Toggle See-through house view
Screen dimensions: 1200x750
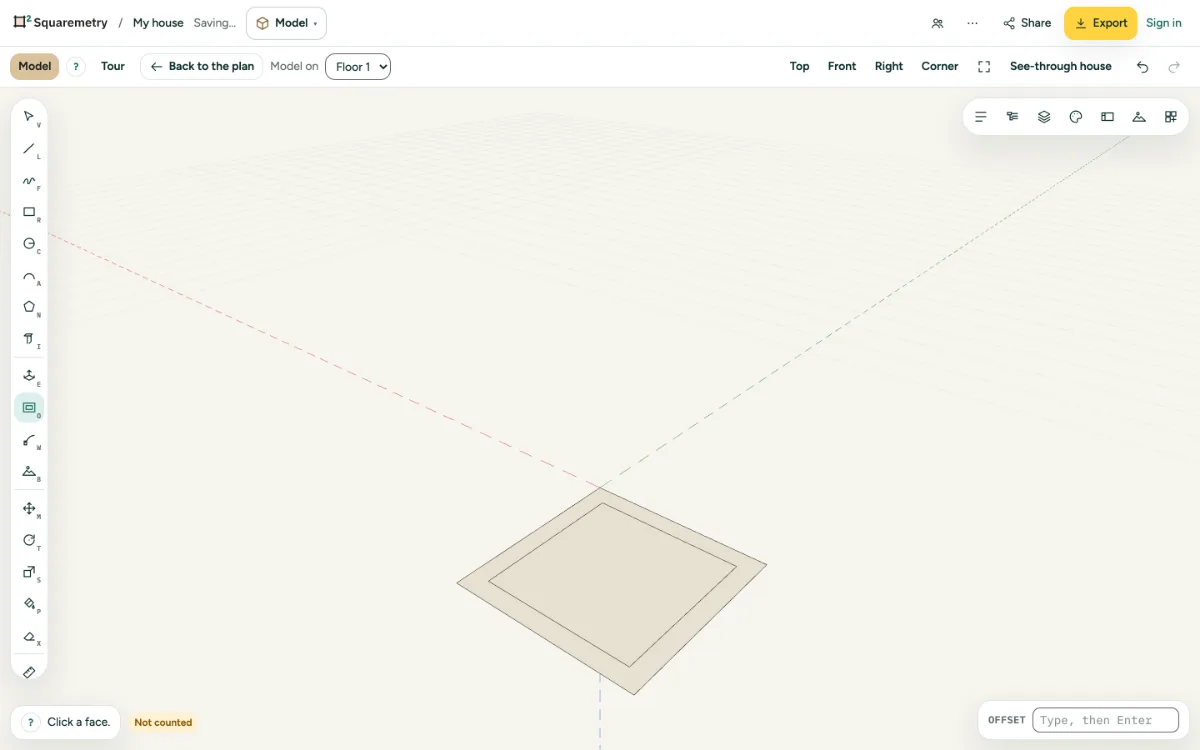click(1061, 67)
